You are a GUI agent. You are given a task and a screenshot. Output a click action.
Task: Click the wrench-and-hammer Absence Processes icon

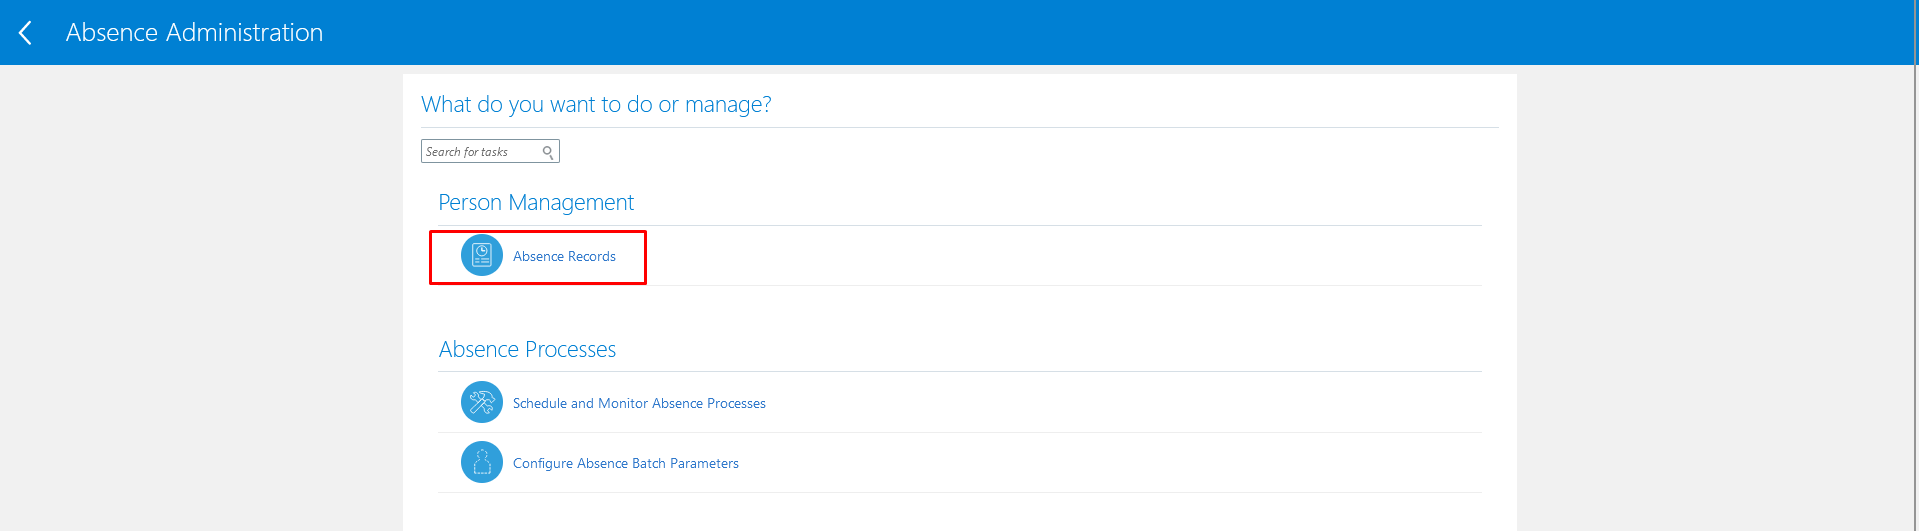482,402
